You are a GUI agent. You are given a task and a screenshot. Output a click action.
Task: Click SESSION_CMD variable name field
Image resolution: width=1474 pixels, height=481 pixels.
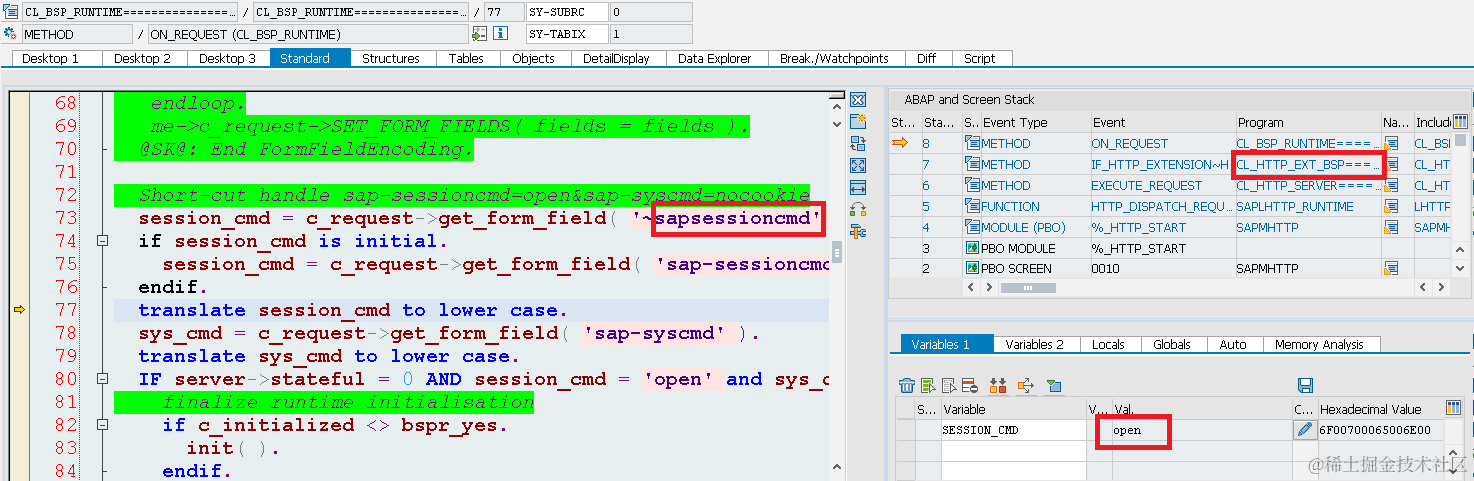point(1012,430)
